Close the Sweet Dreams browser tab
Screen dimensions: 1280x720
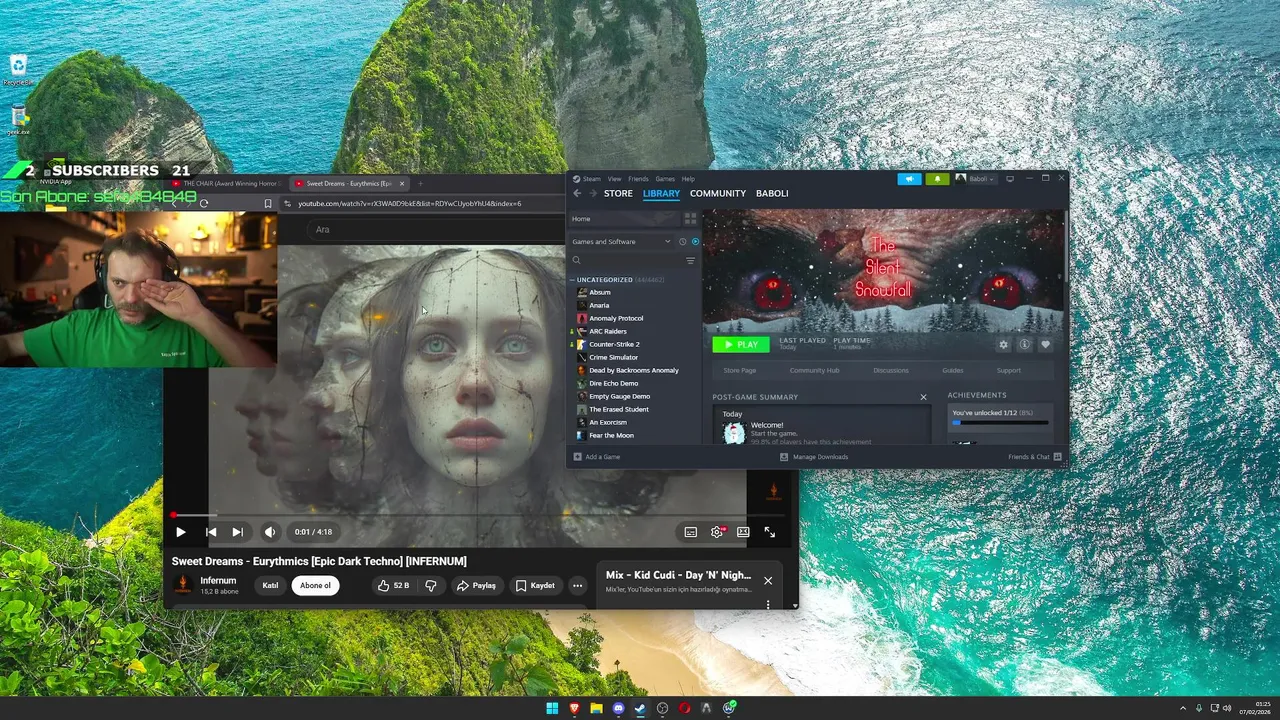click(x=402, y=183)
